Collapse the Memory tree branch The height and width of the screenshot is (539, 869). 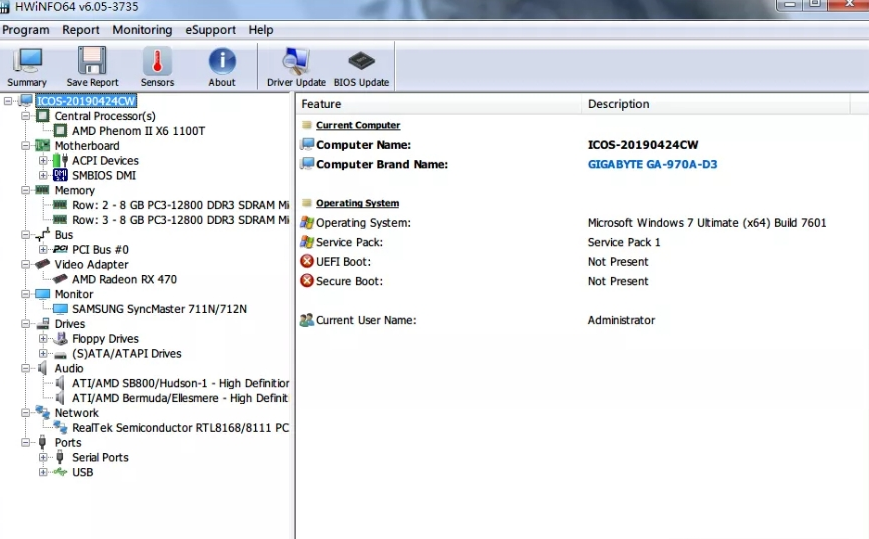point(26,190)
